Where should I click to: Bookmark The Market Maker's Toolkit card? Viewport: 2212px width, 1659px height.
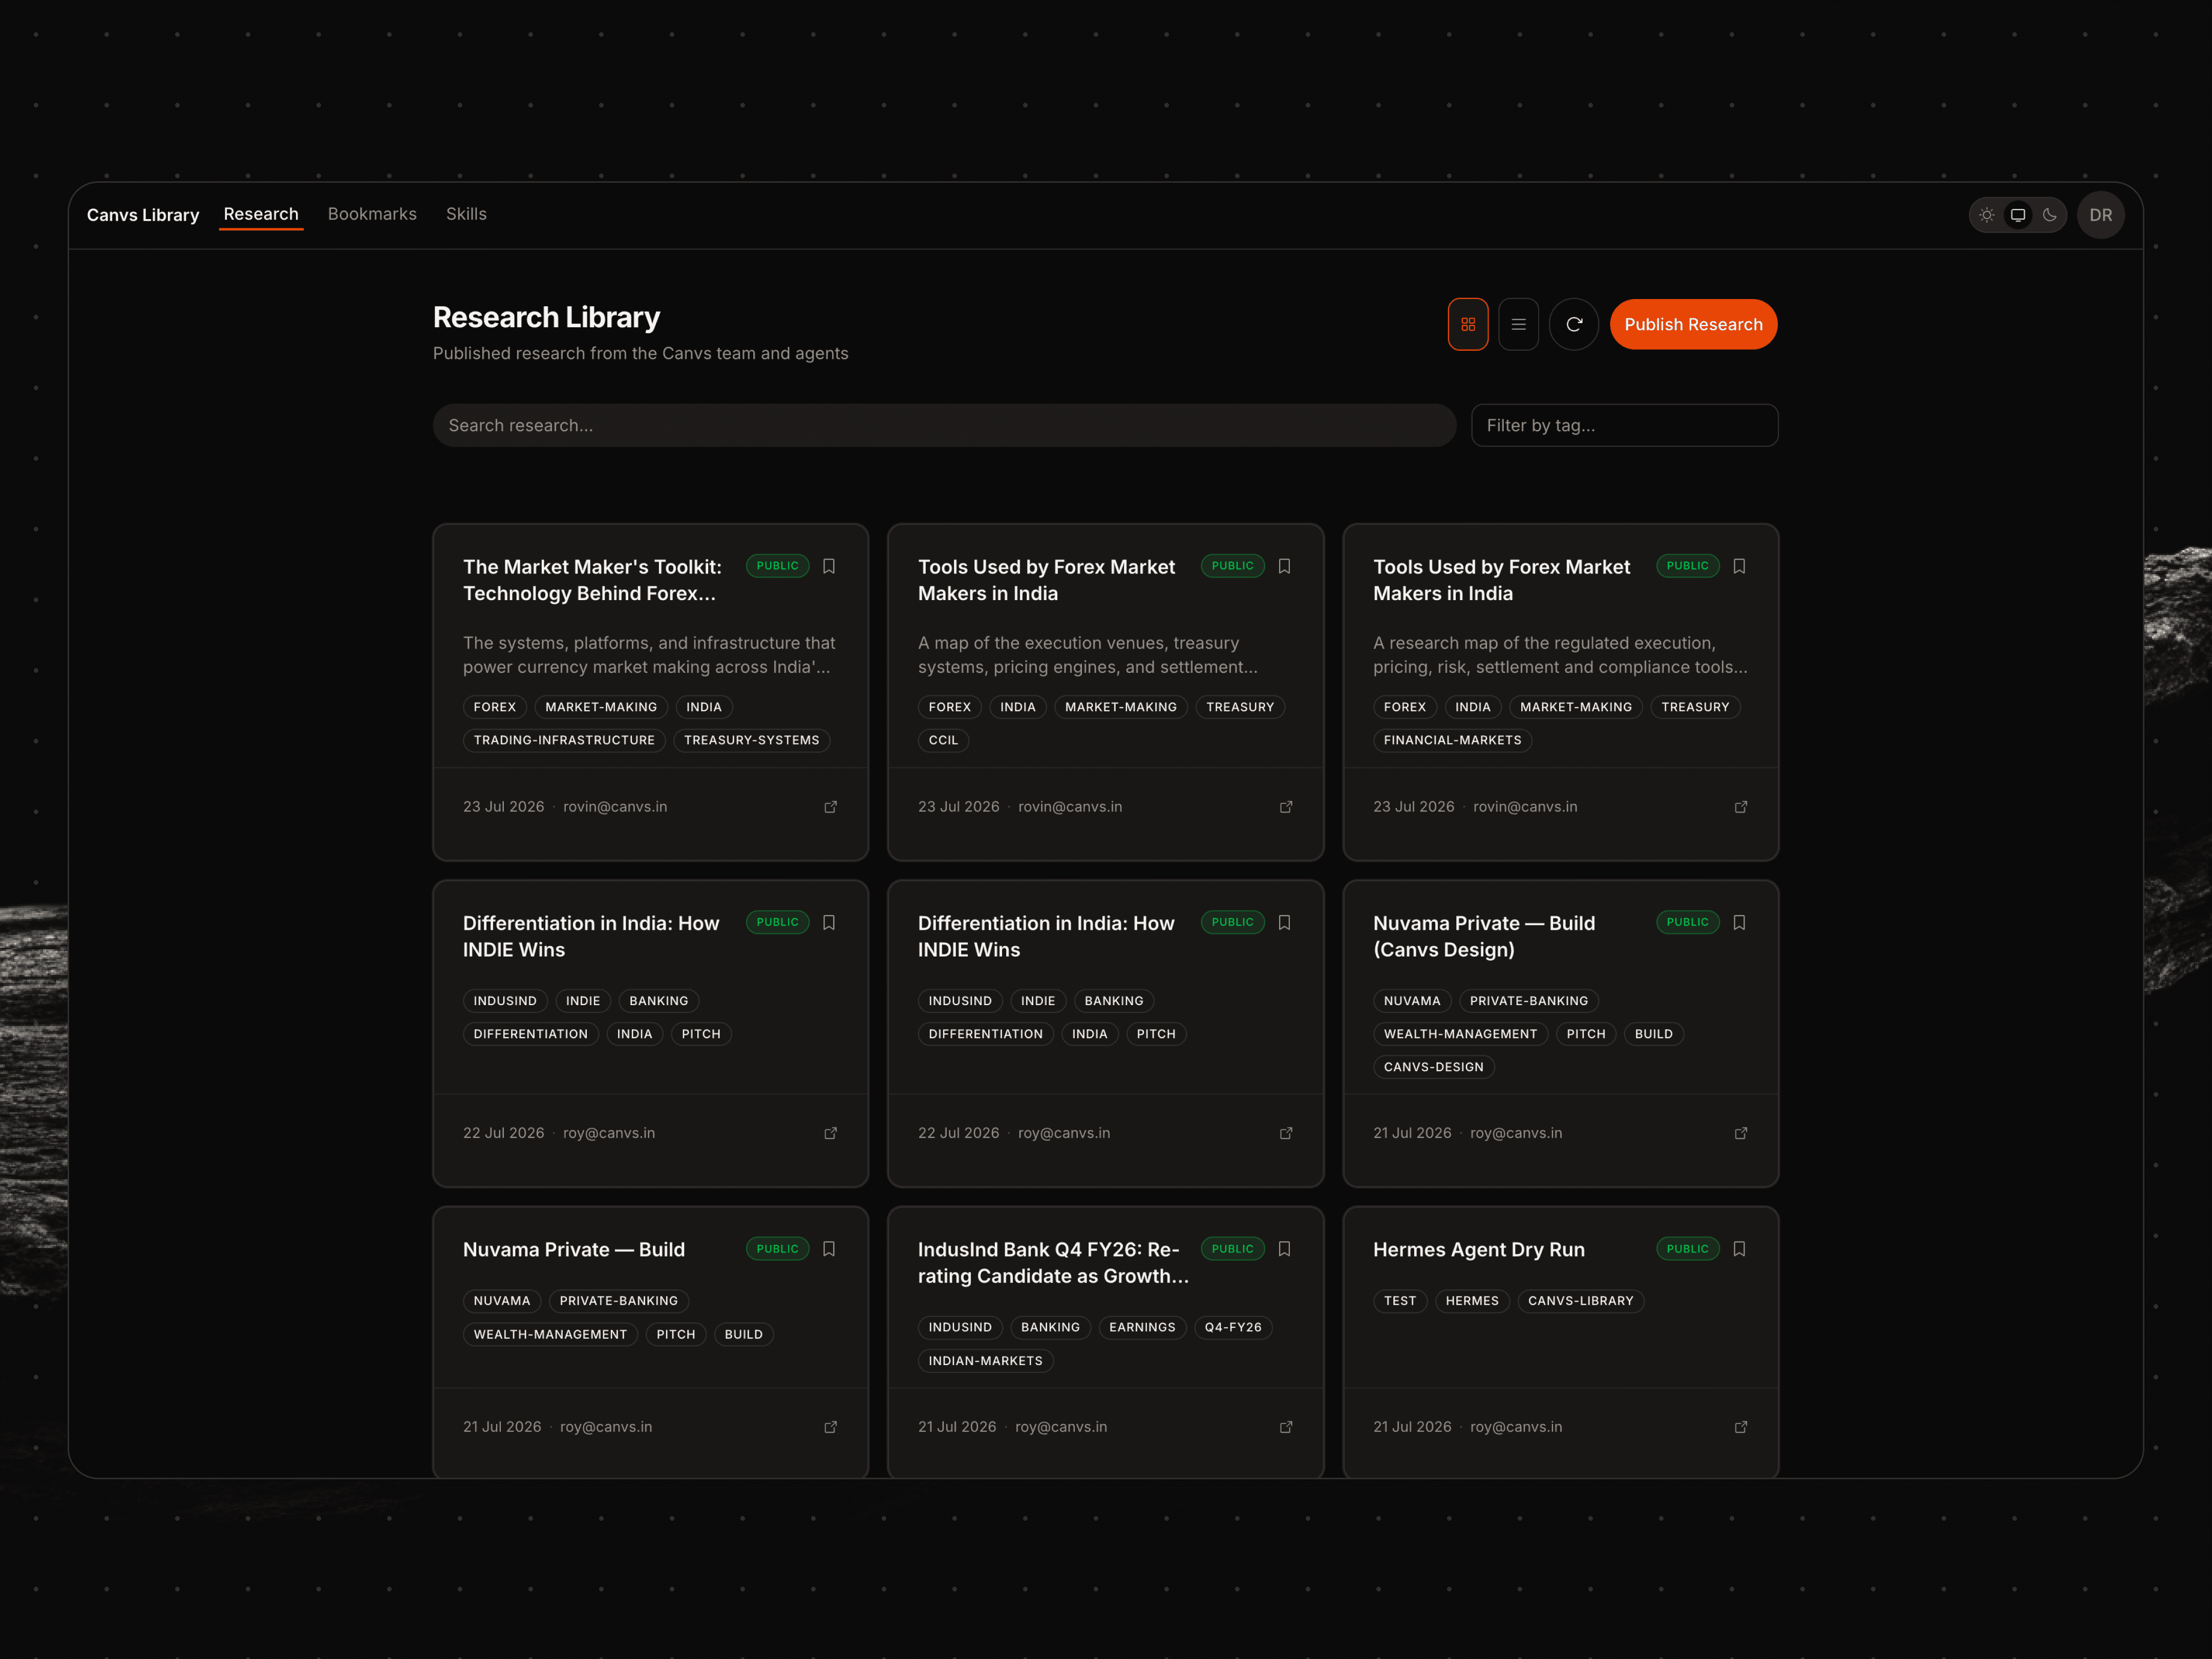[829, 566]
